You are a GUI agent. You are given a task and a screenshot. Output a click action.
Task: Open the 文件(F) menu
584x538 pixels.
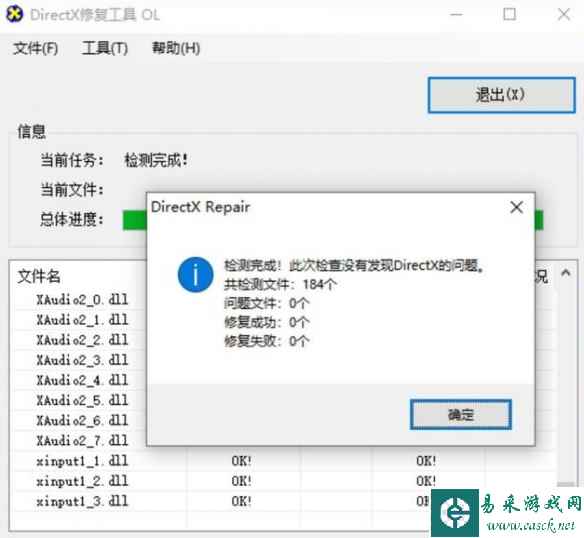[x=35, y=48]
